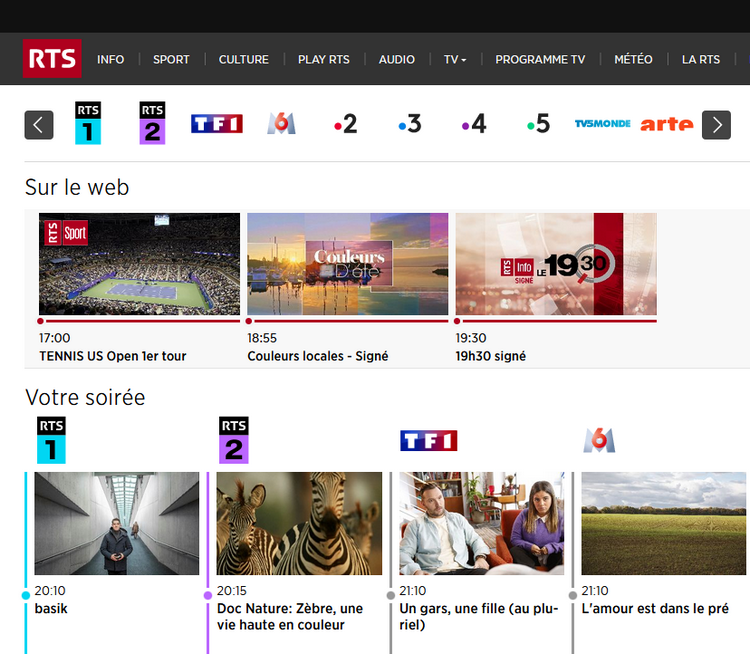Viewport: 750px width, 654px height.
Task: Select the RTS 2 channel logo in carousel
Action: pos(152,123)
